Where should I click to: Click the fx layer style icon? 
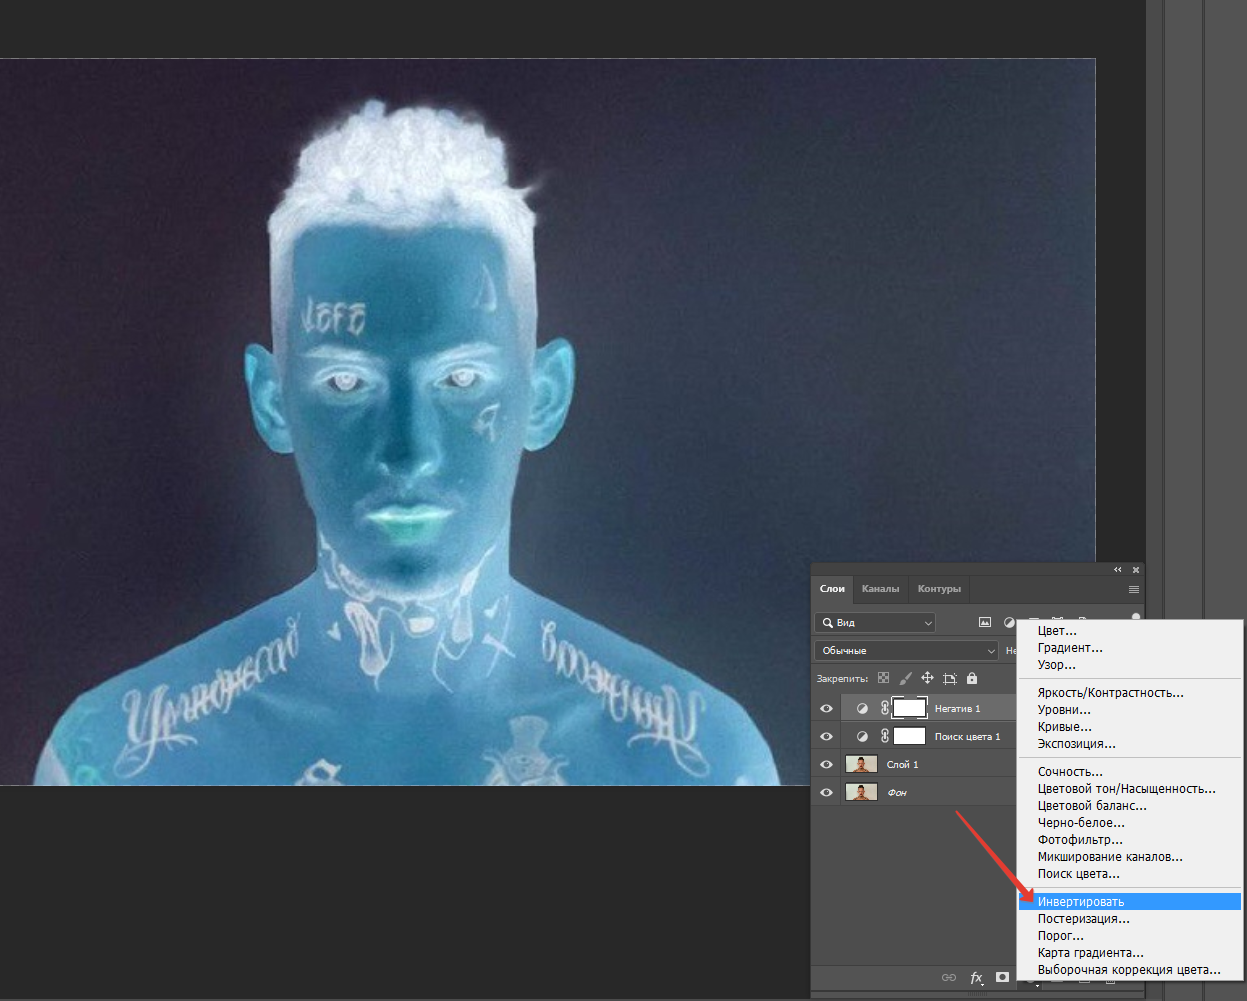[976, 977]
